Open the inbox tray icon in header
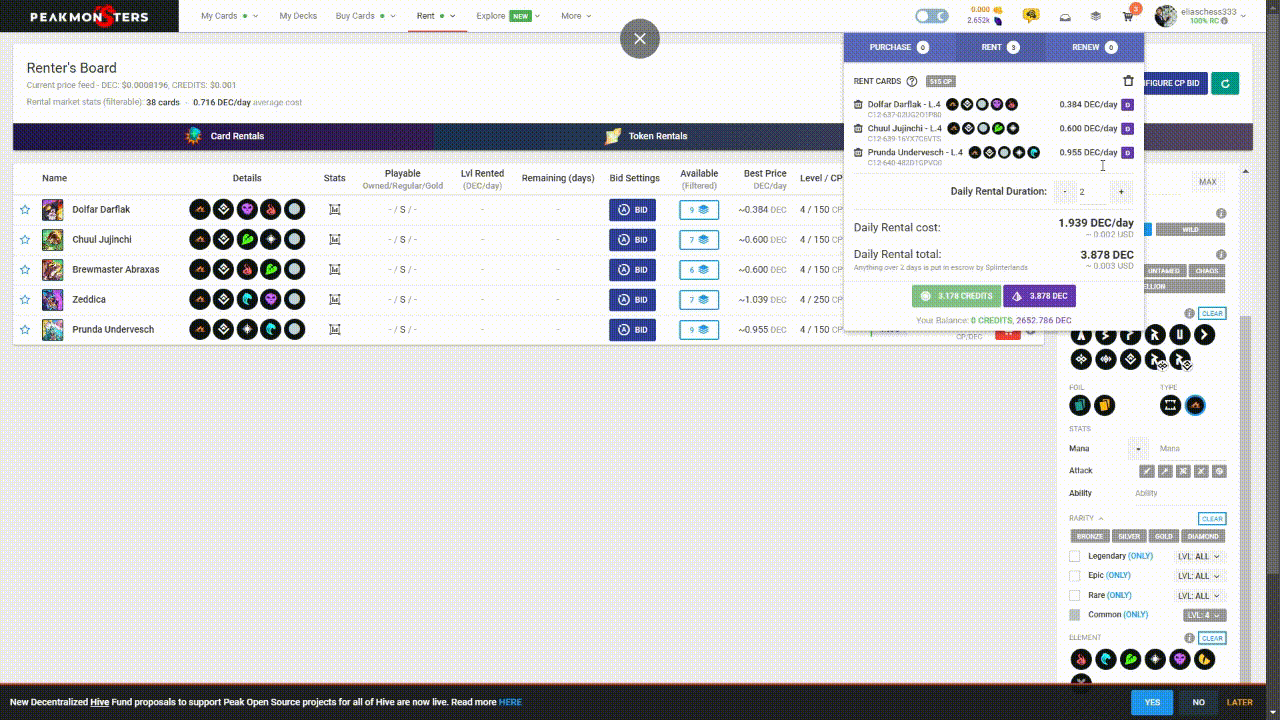 [1066, 16]
